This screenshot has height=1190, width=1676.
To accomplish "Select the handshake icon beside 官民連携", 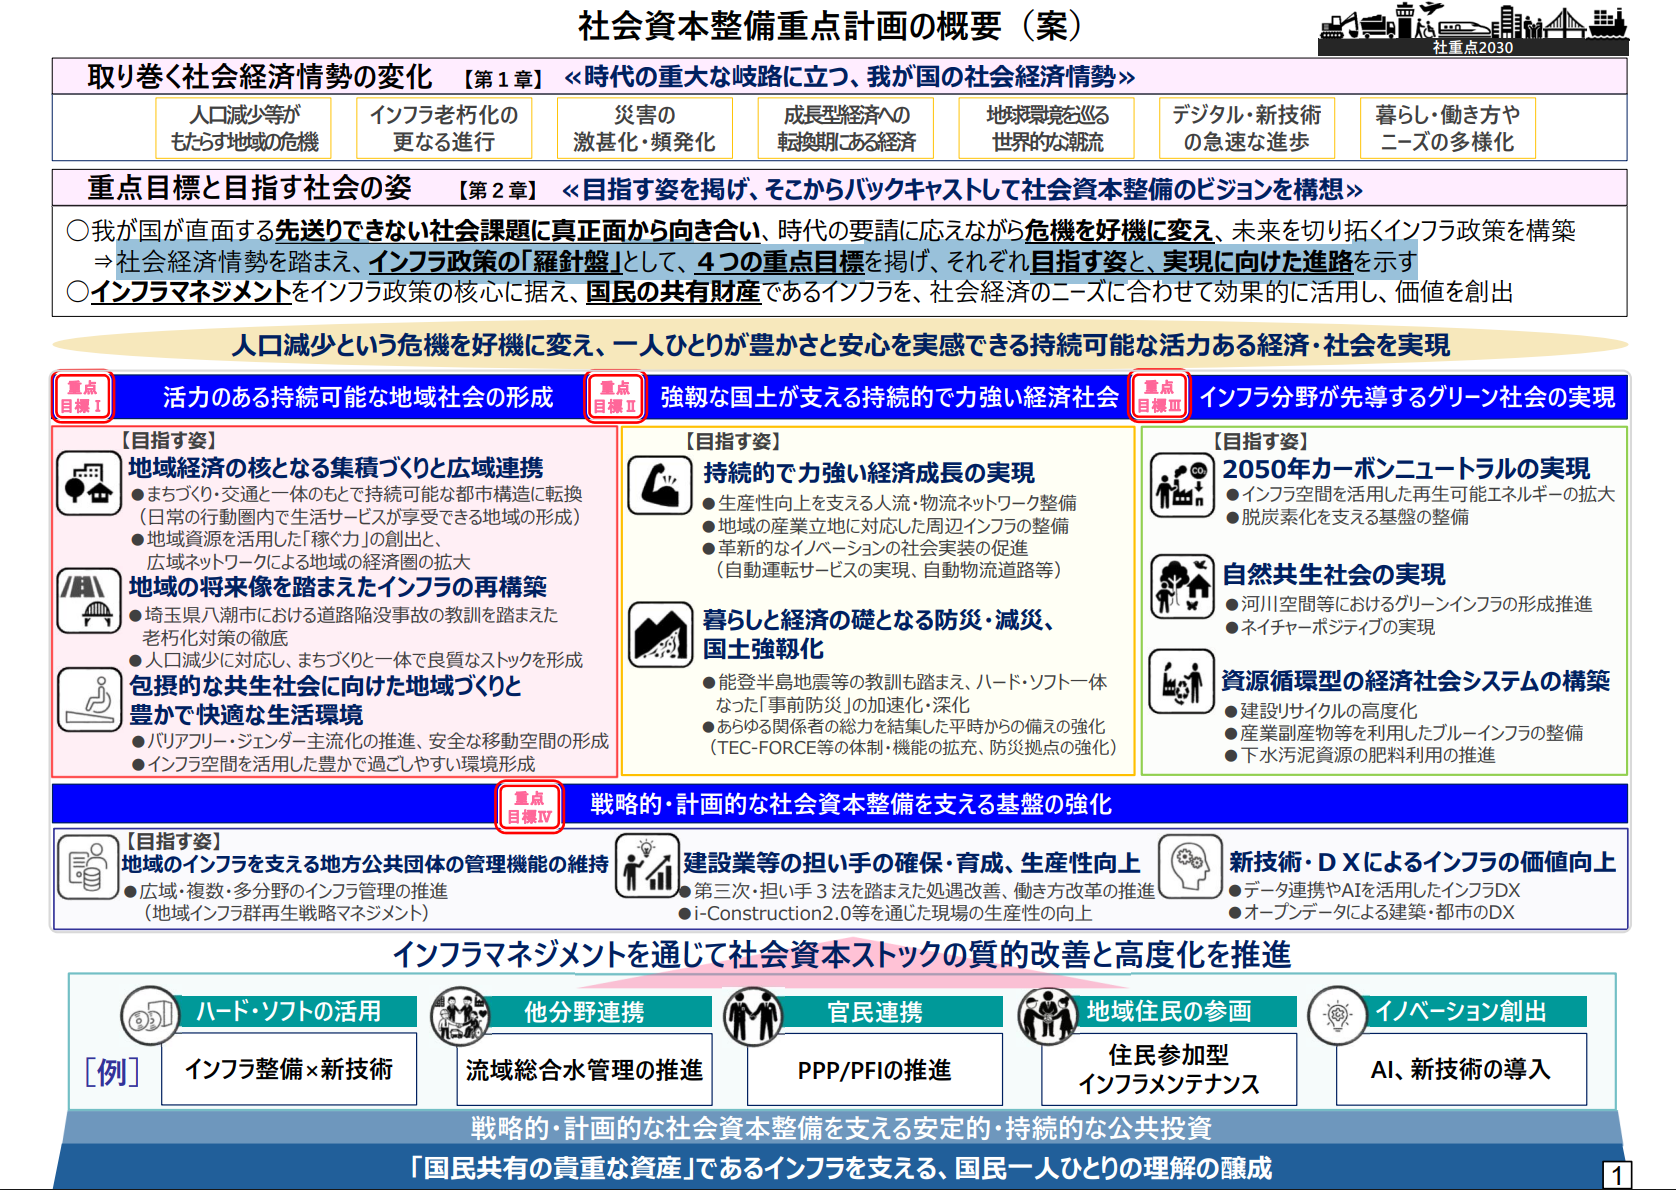I will (753, 1016).
